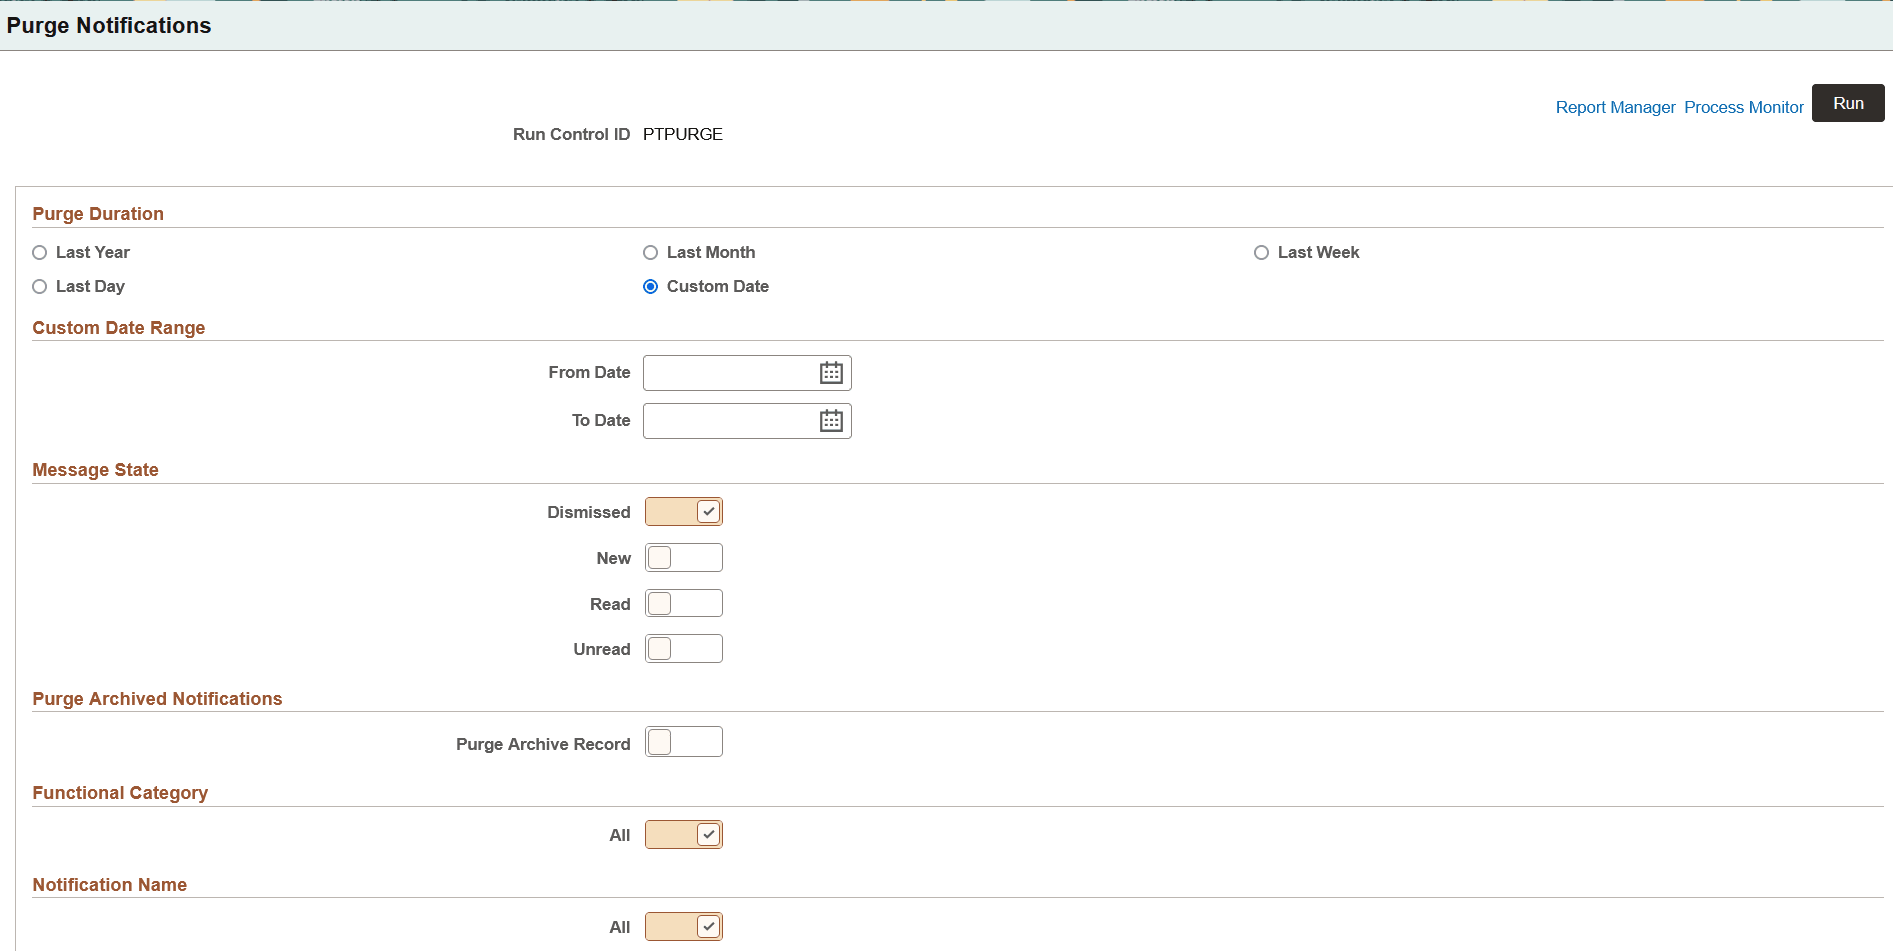
Task: Open the Process Monitor
Action: [x=1744, y=107]
